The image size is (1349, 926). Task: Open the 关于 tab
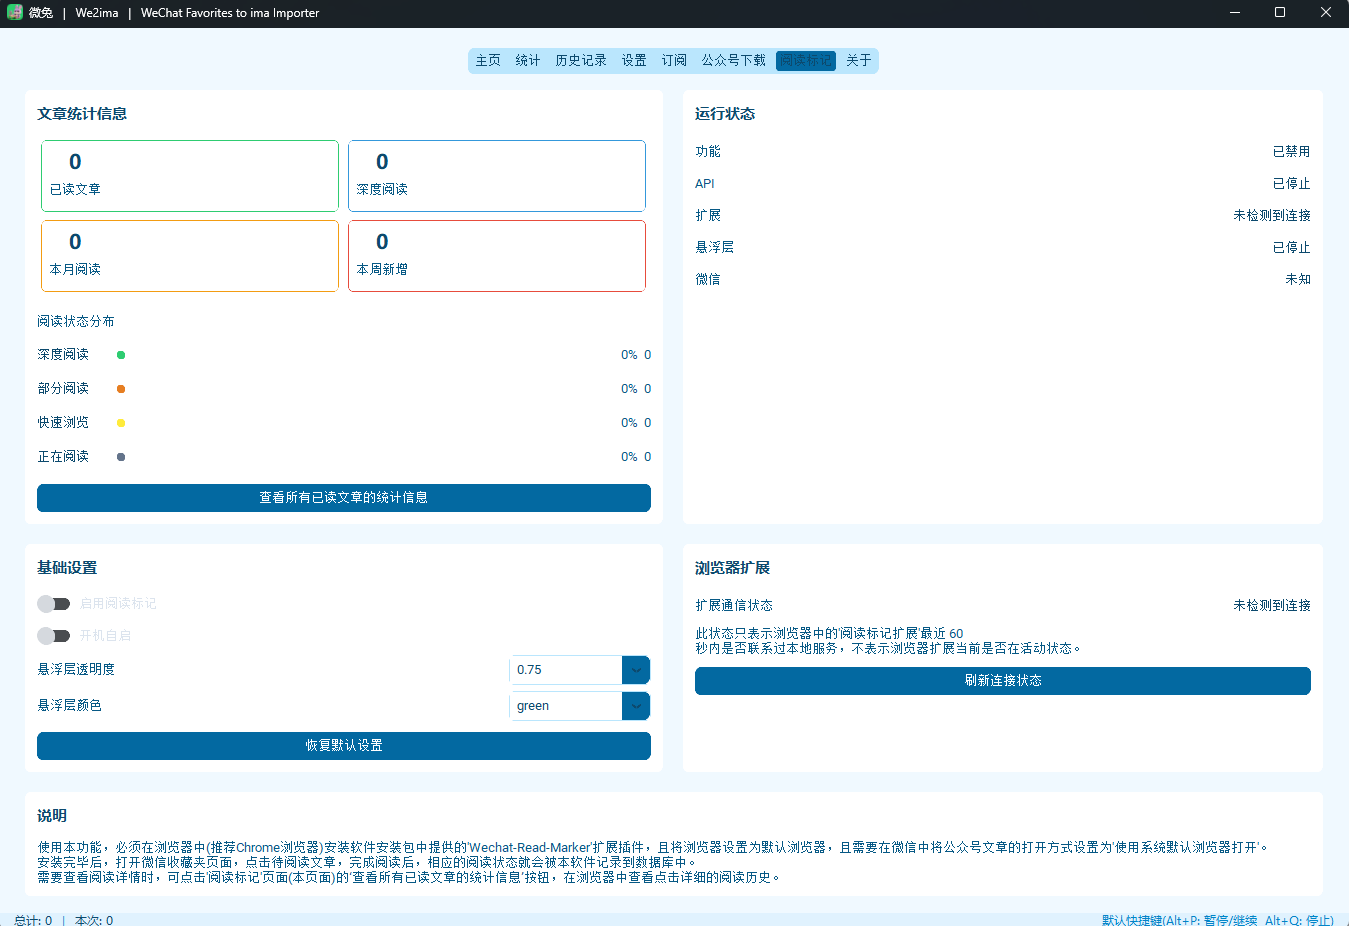pos(859,61)
